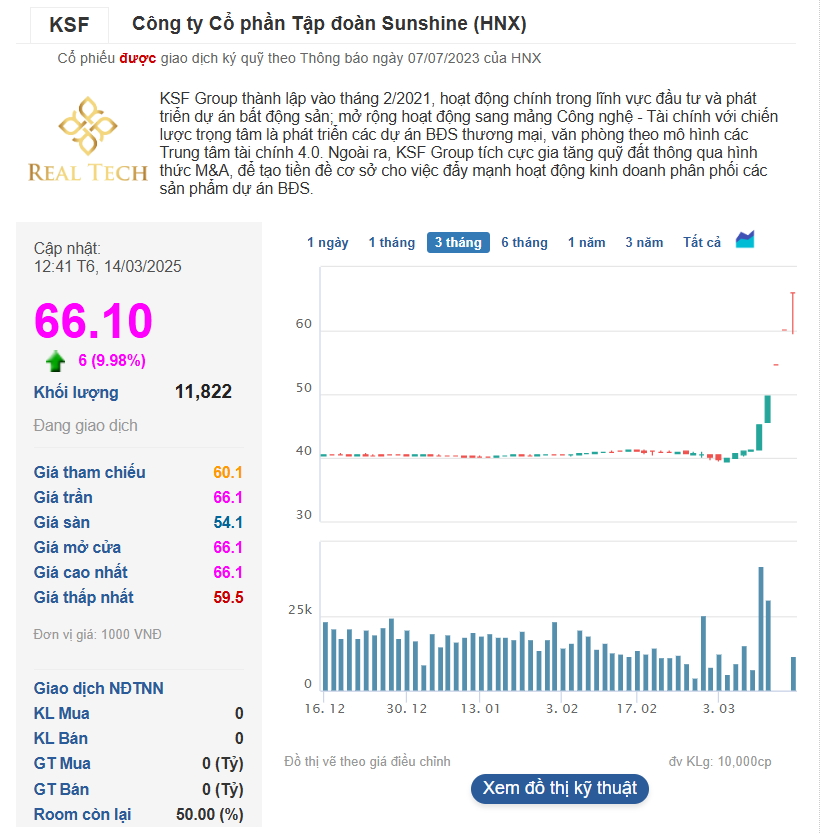Open Xem đồ thị kỹ thuật
This screenshot has width=825, height=834.
click(559, 788)
